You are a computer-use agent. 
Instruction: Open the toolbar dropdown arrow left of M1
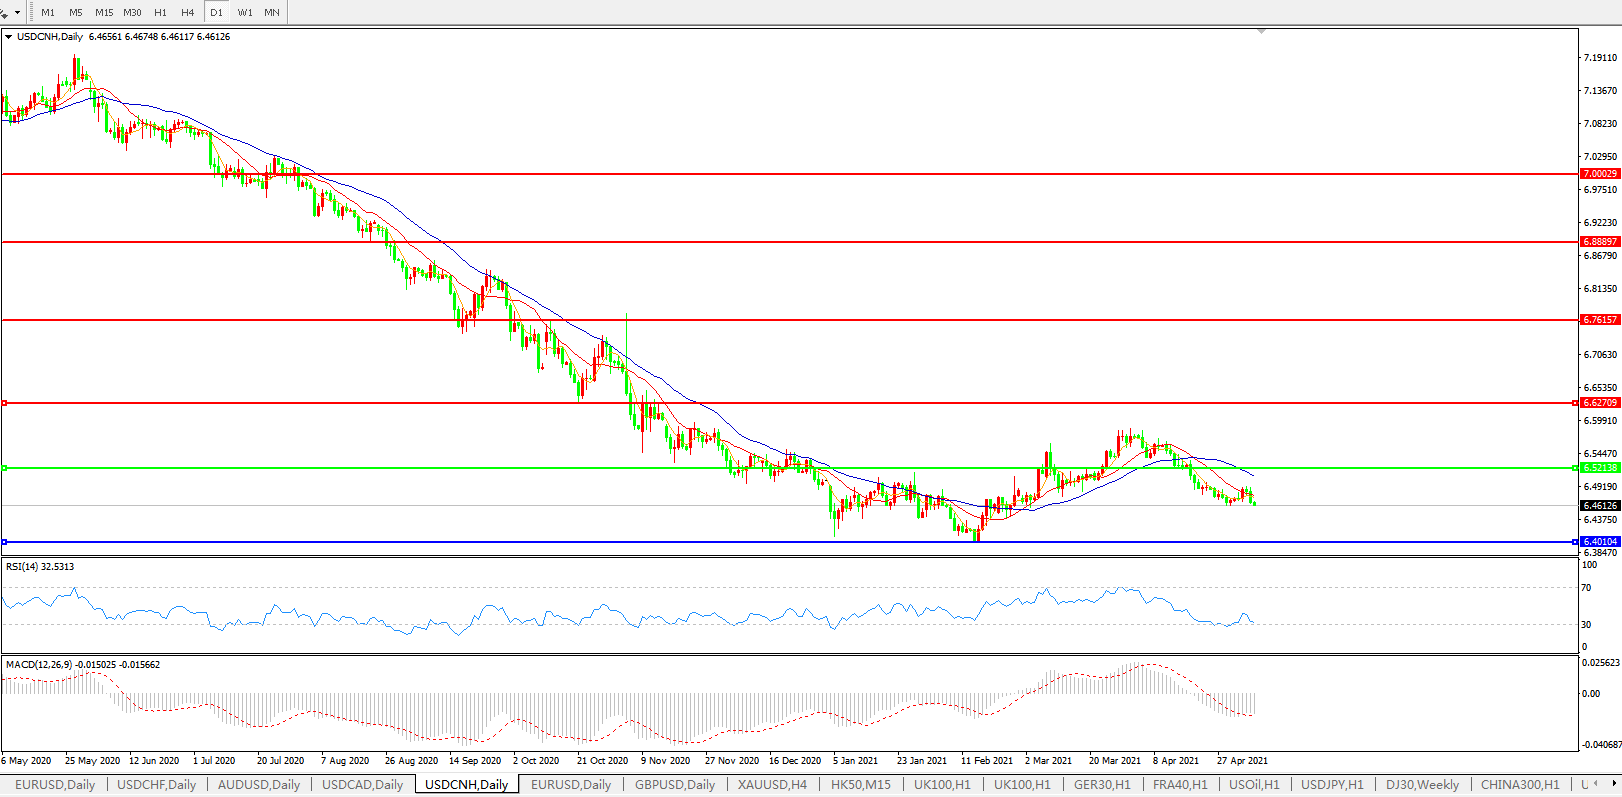coord(17,13)
